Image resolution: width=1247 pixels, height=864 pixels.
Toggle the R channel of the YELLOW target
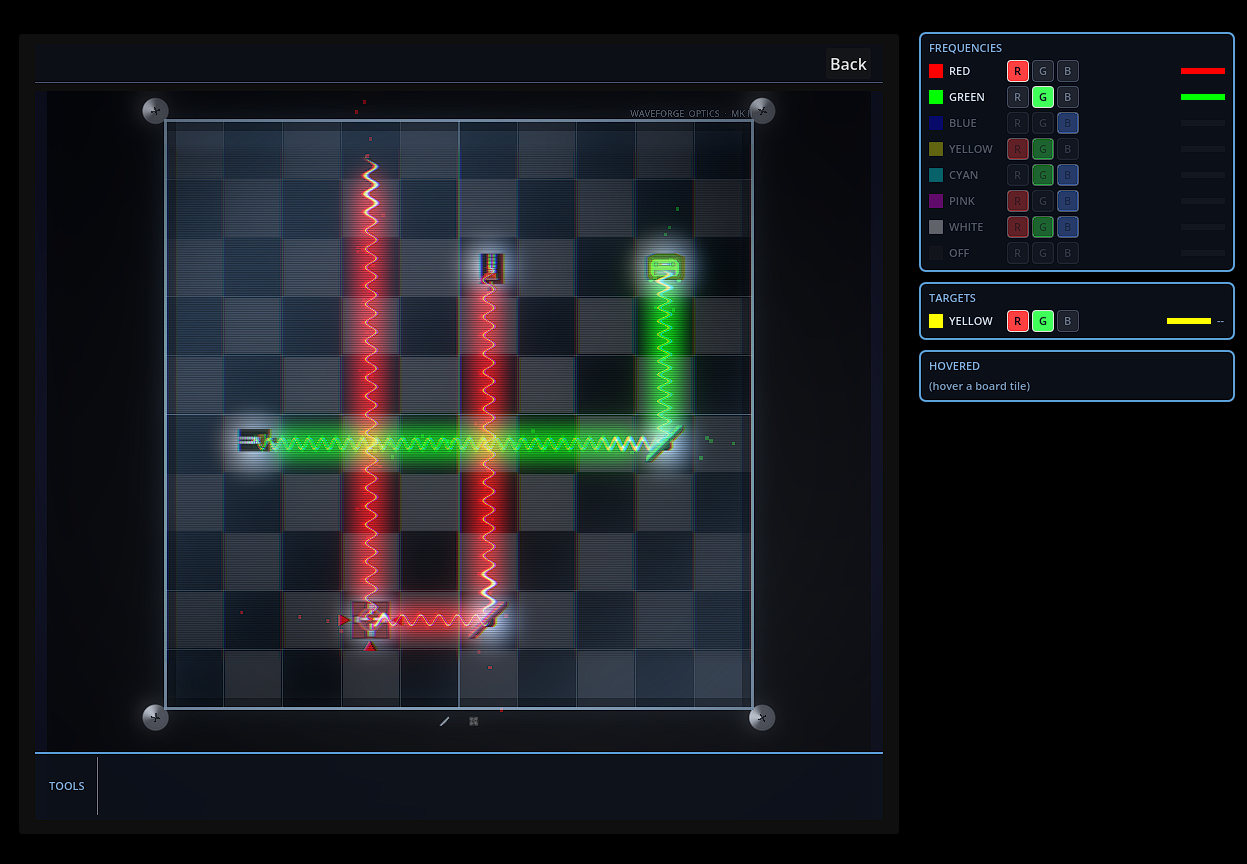(1018, 321)
